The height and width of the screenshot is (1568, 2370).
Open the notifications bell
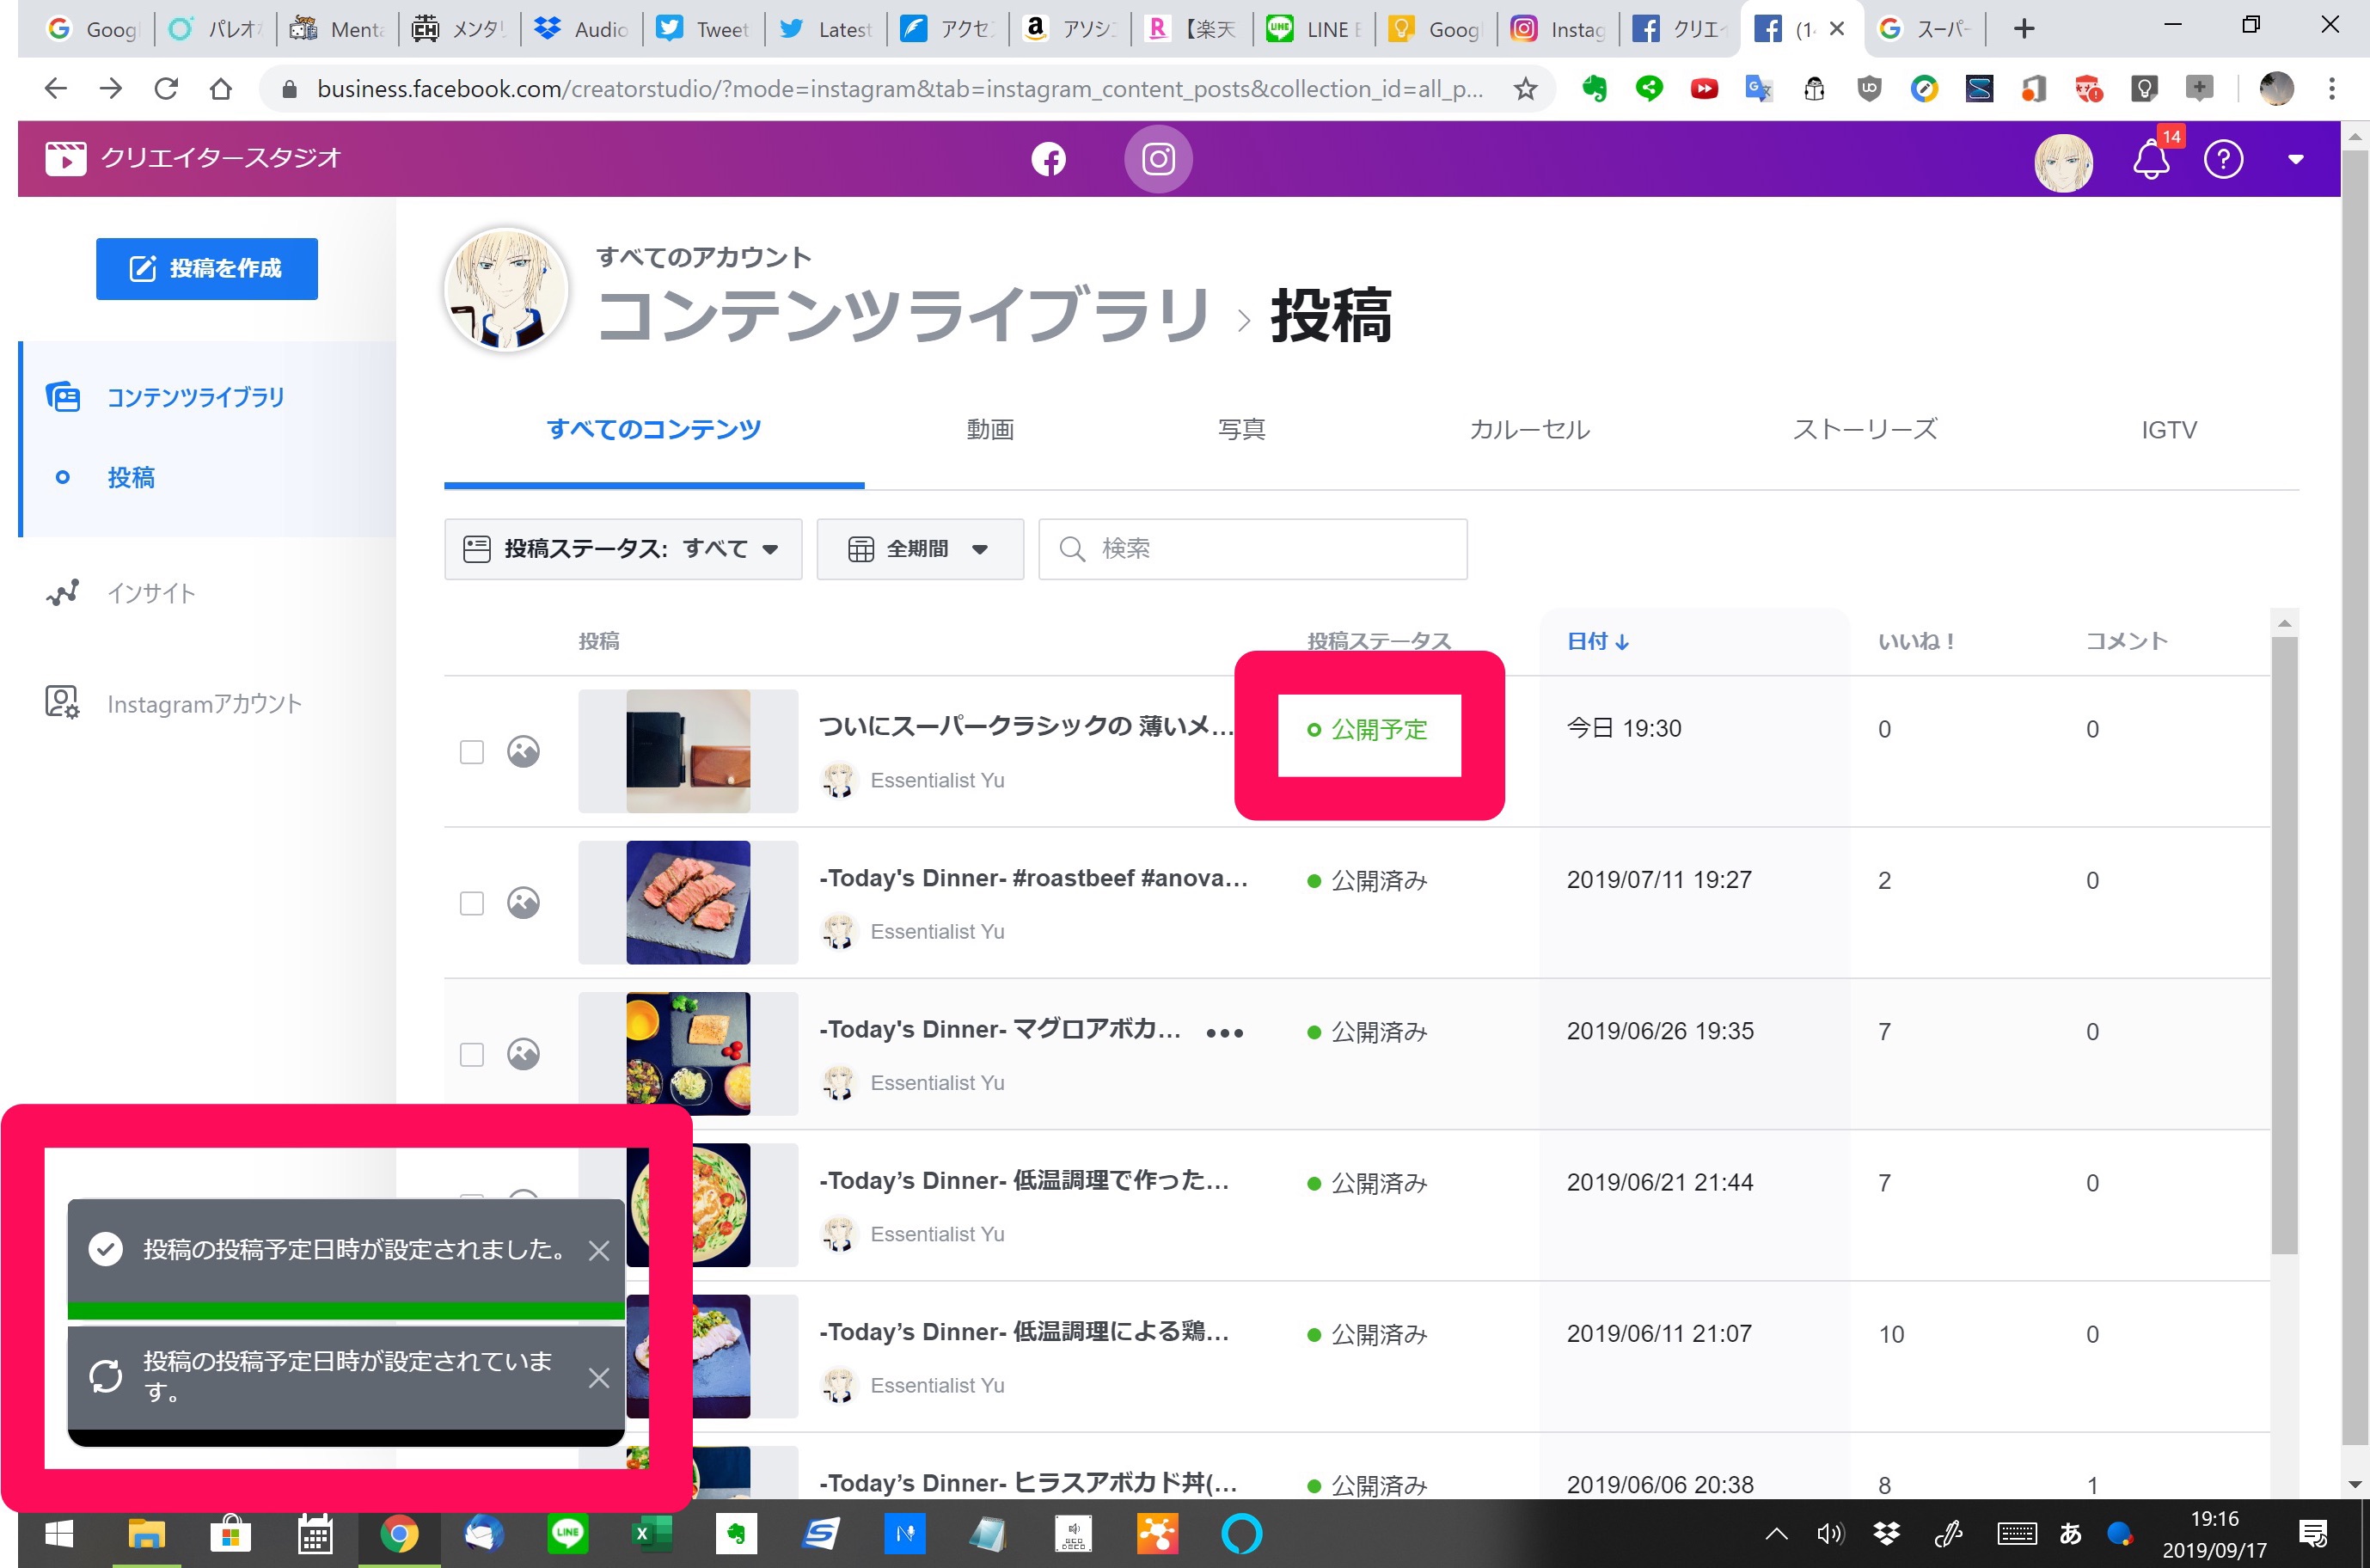click(x=2150, y=160)
